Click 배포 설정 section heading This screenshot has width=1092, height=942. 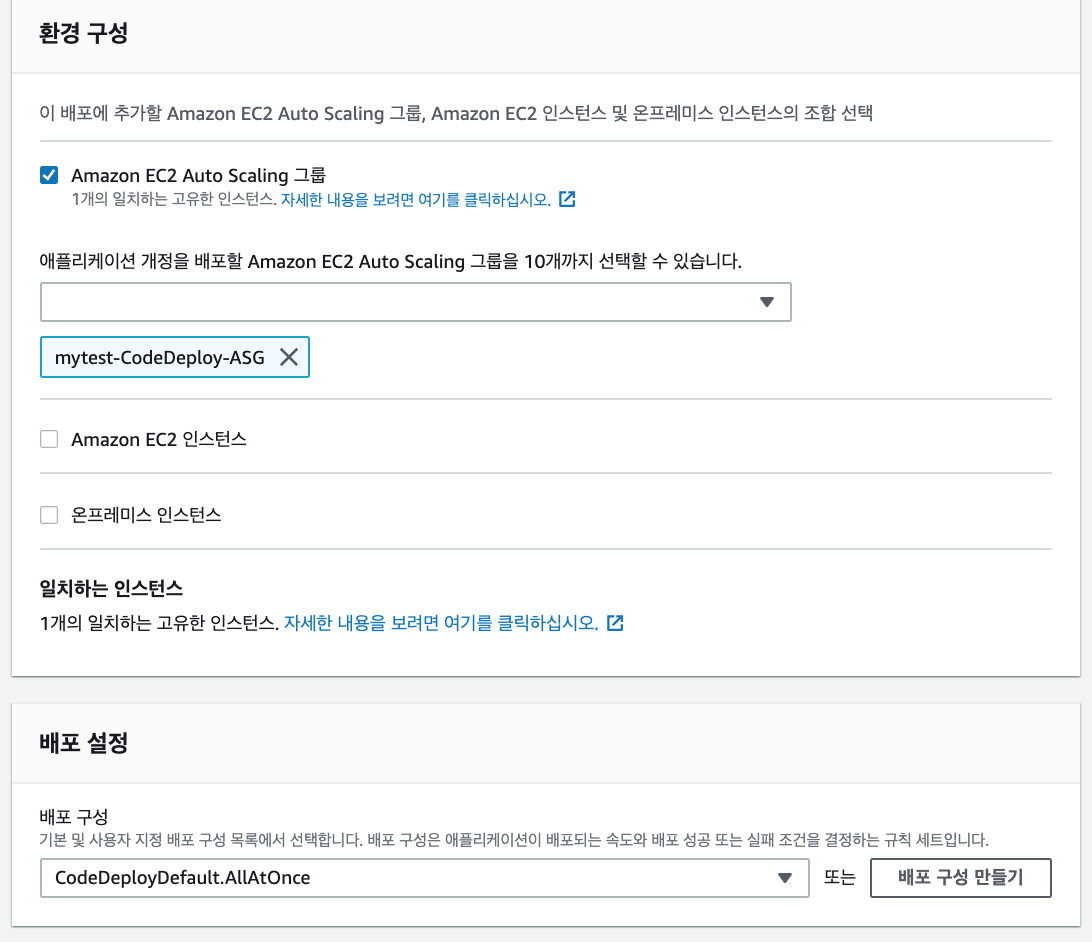(84, 742)
